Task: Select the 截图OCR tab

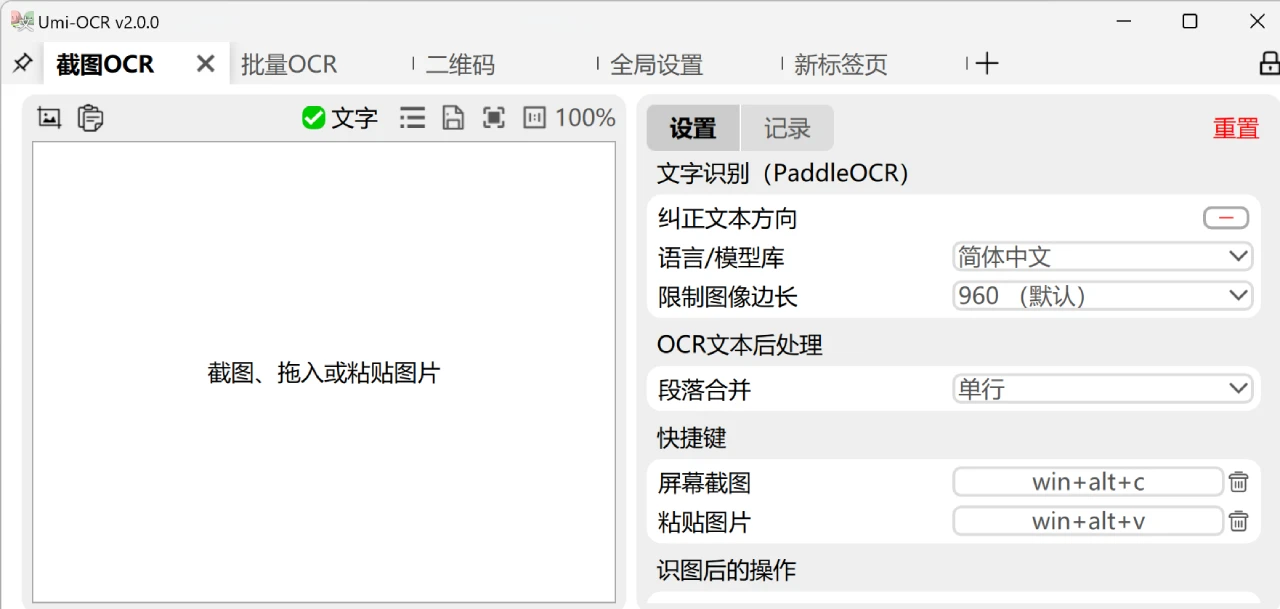Action: [x=106, y=65]
